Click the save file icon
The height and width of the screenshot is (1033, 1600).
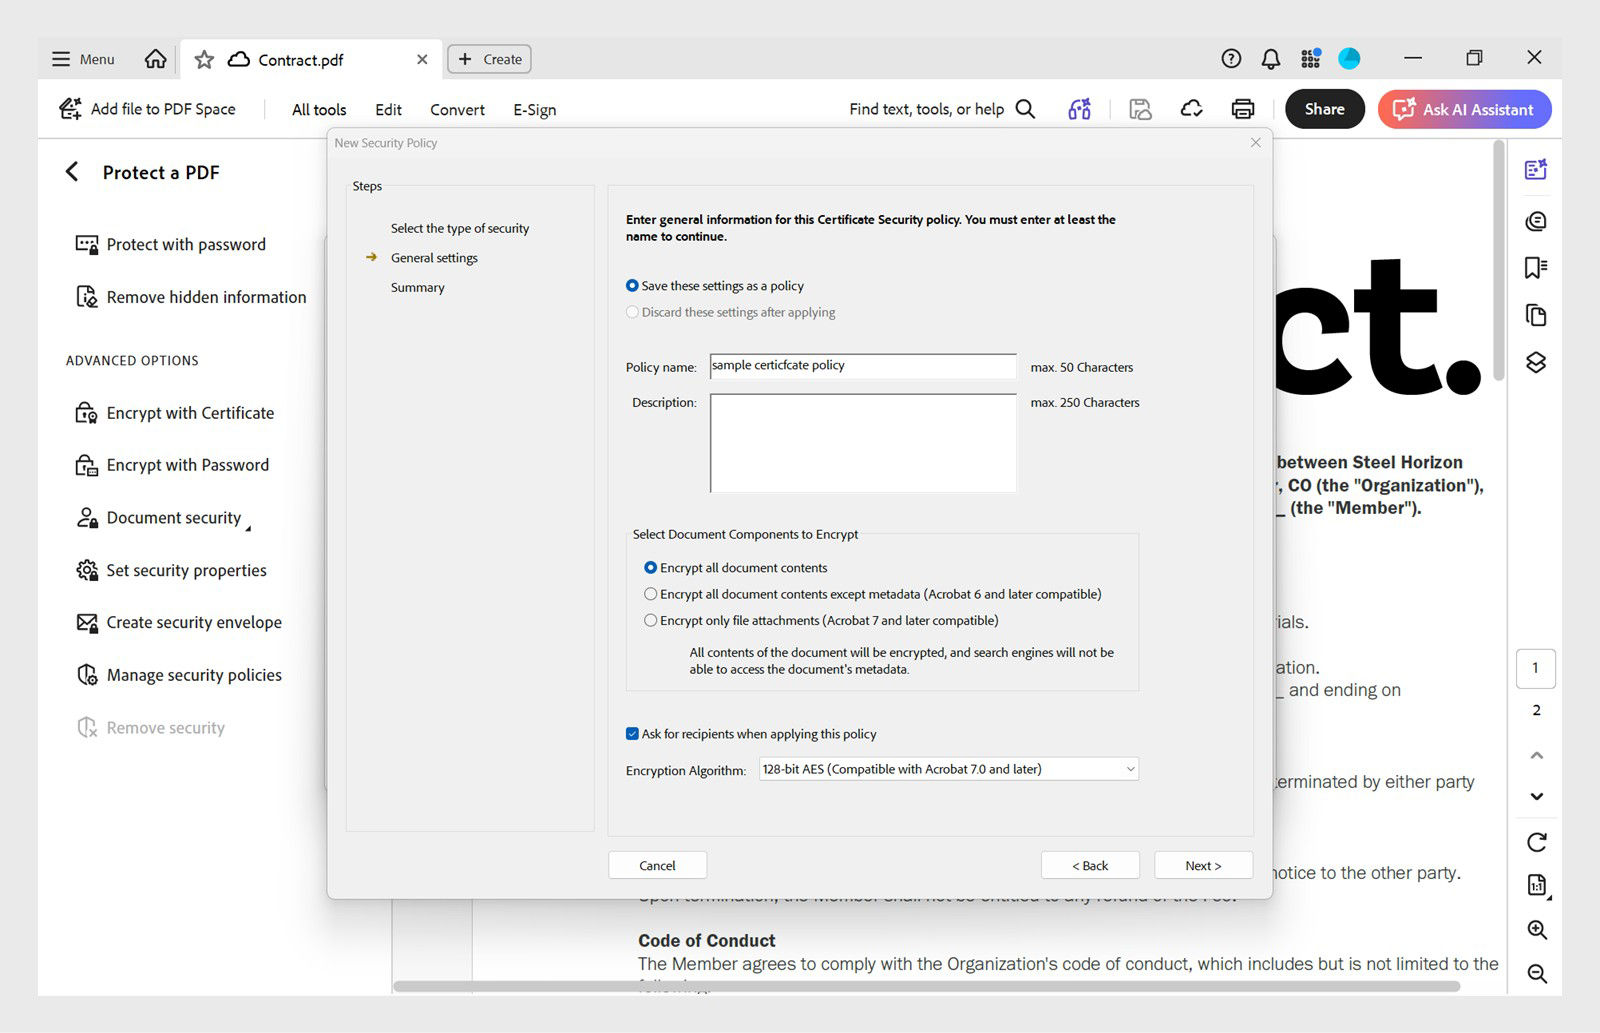point(1140,109)
